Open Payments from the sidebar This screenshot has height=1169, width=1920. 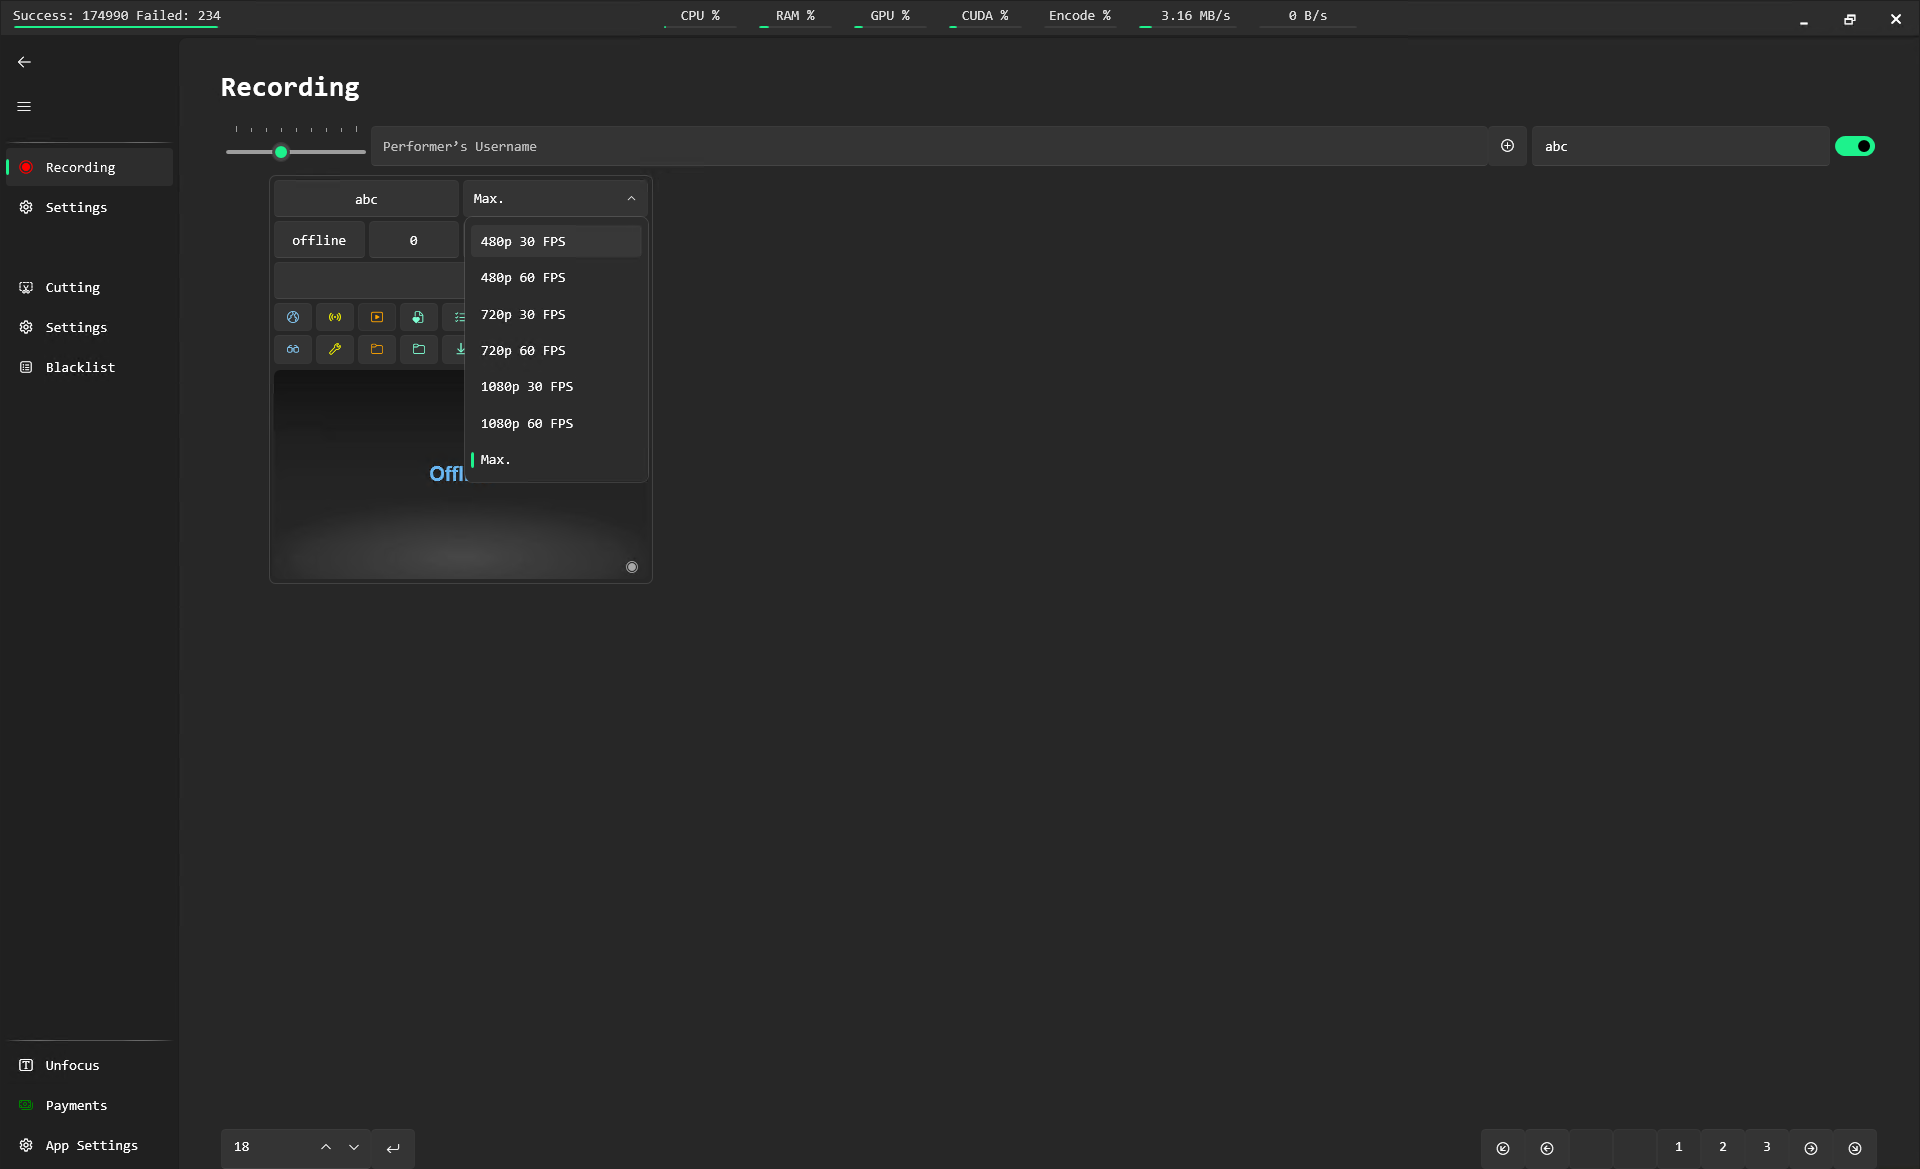point(76,1105)
